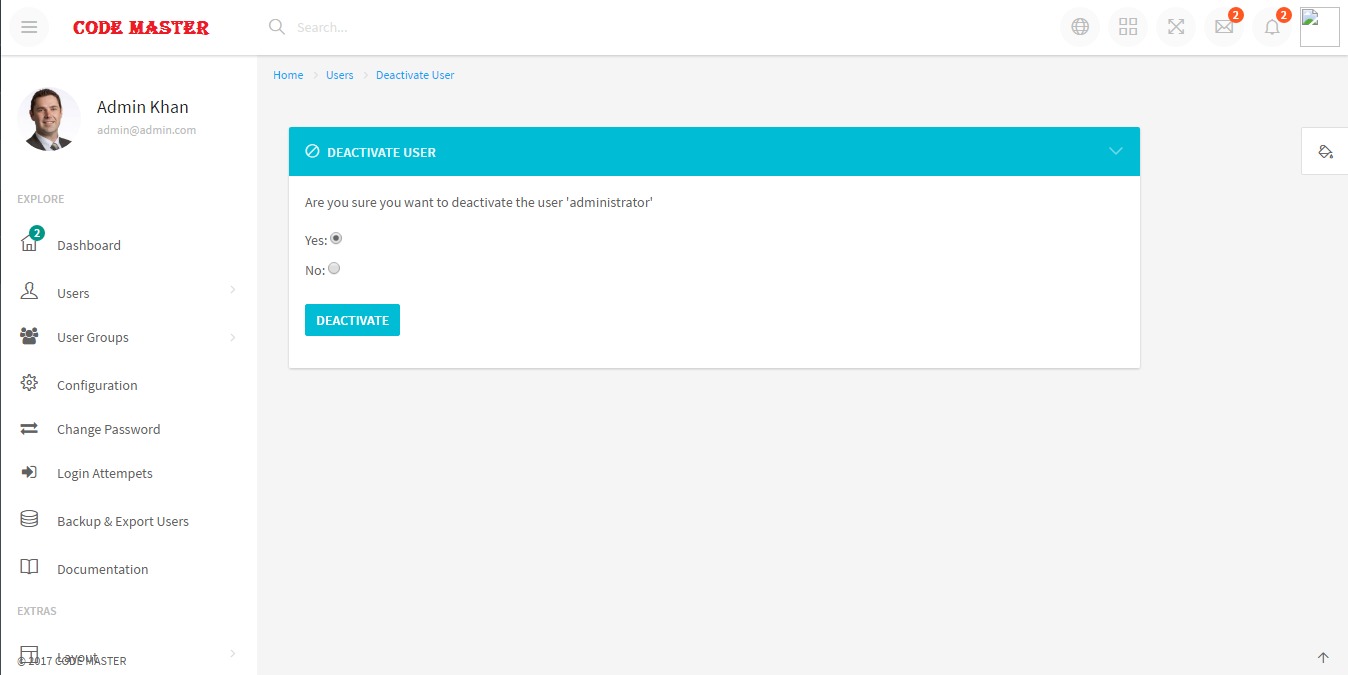Collapse the sidebar with the hamburger icon

(x=28, y=27)
